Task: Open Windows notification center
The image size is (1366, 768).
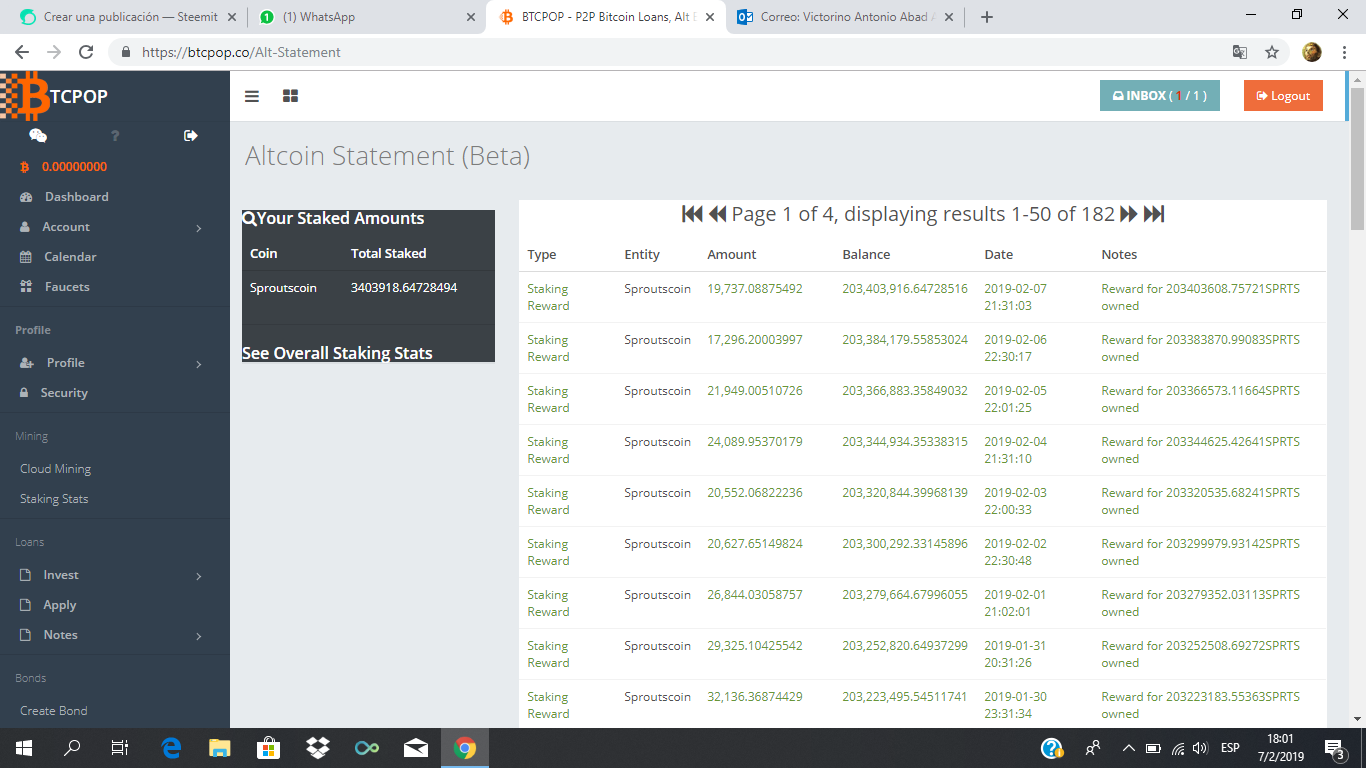Action: pos(1334,748)
